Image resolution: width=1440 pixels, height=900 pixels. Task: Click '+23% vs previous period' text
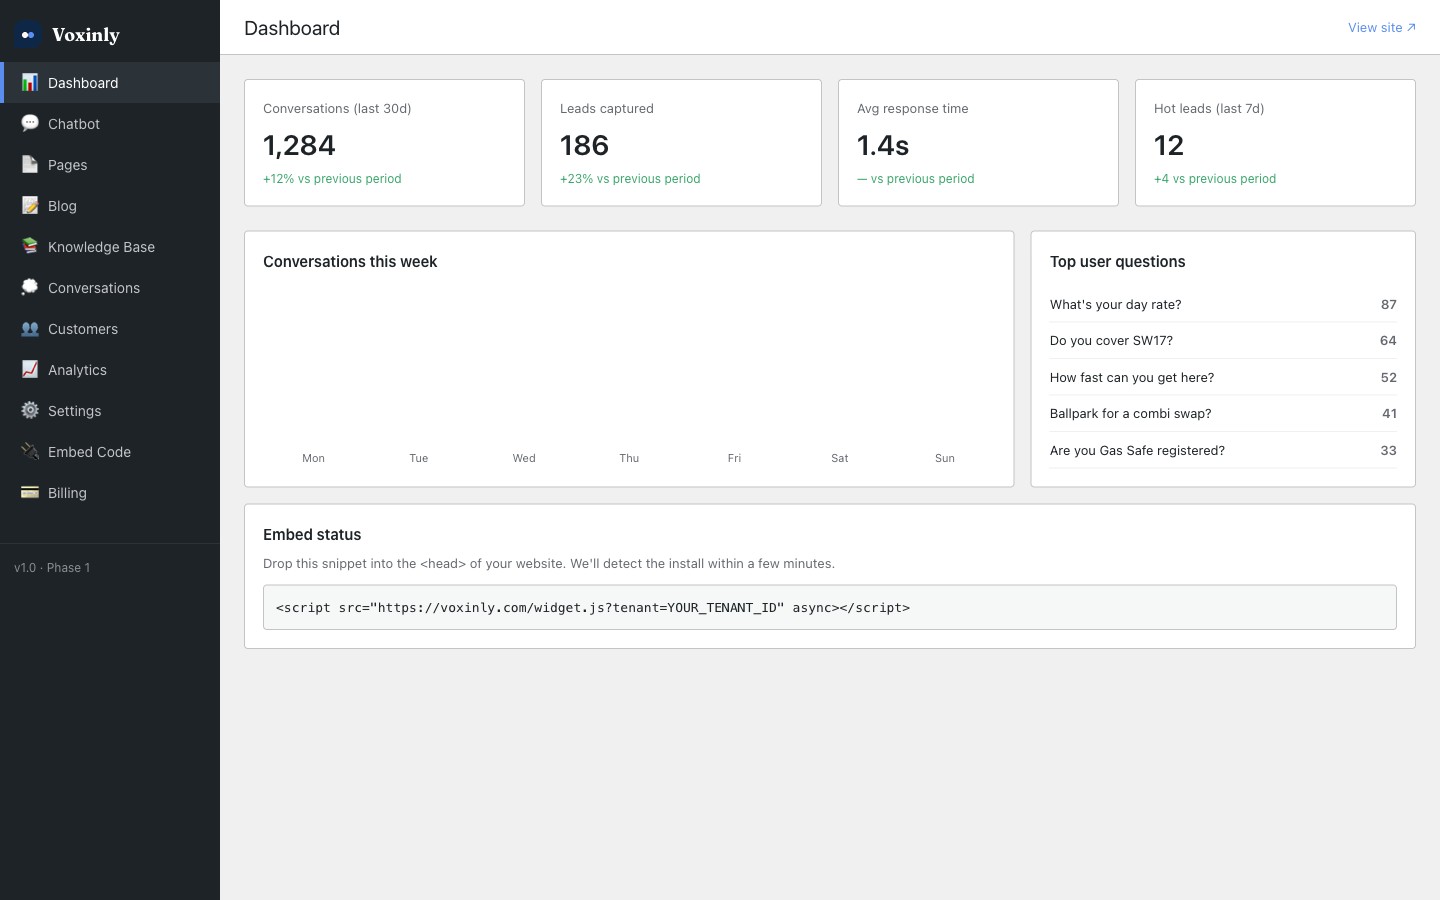pyautogui.click(x=630, y=179)
